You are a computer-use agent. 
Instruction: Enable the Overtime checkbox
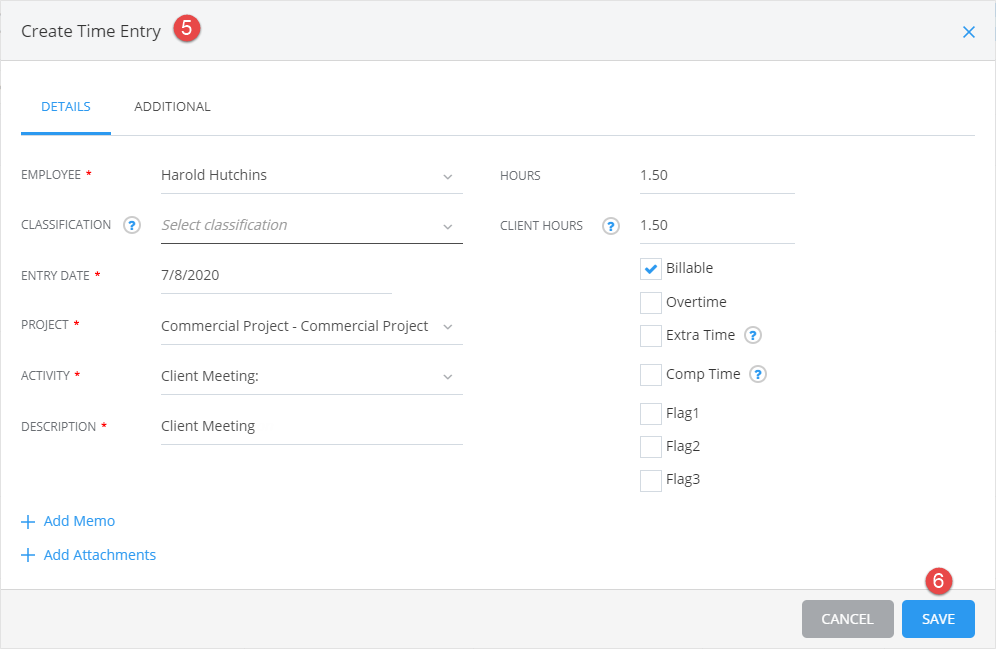(650, 302)
